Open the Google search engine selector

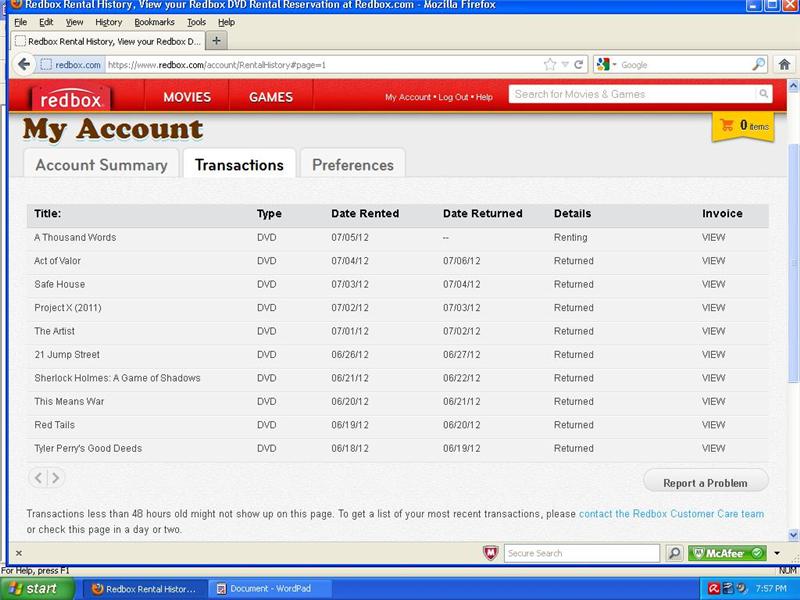click(x=606, y=65)
